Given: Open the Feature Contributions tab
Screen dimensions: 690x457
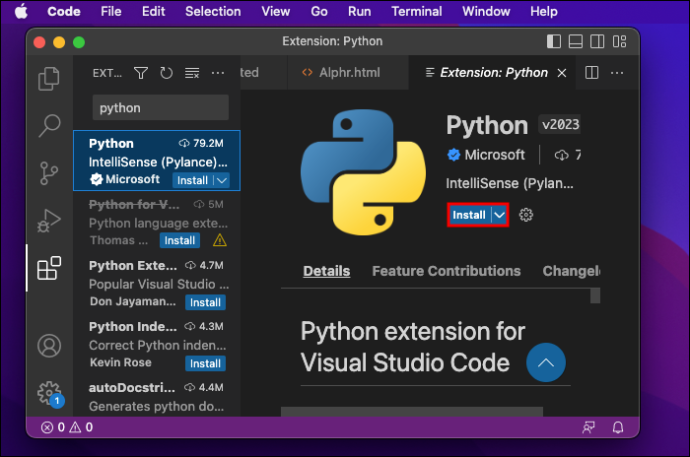Looking at the screenshot, I should tap(446, 271).
